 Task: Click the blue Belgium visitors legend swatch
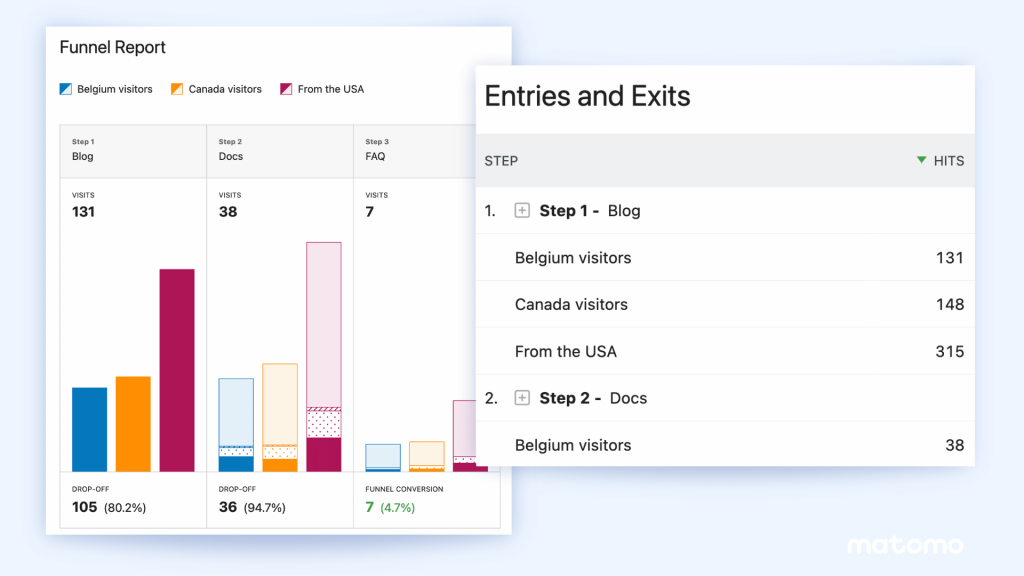pyautogui.click(x=65, y=89)
